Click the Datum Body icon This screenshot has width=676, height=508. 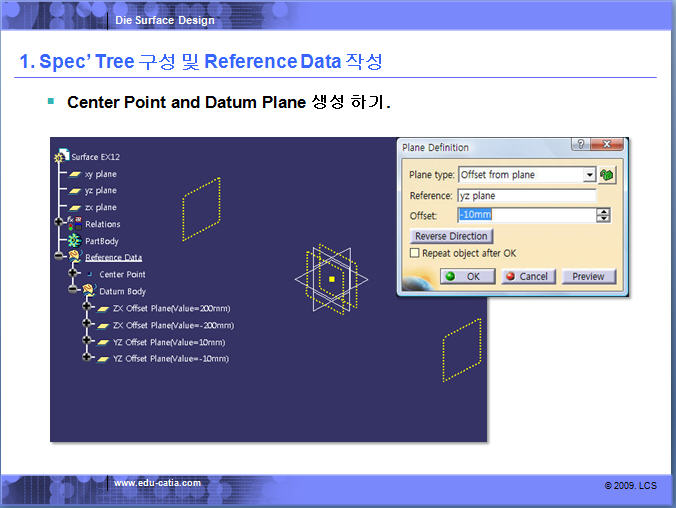point(87,291)
